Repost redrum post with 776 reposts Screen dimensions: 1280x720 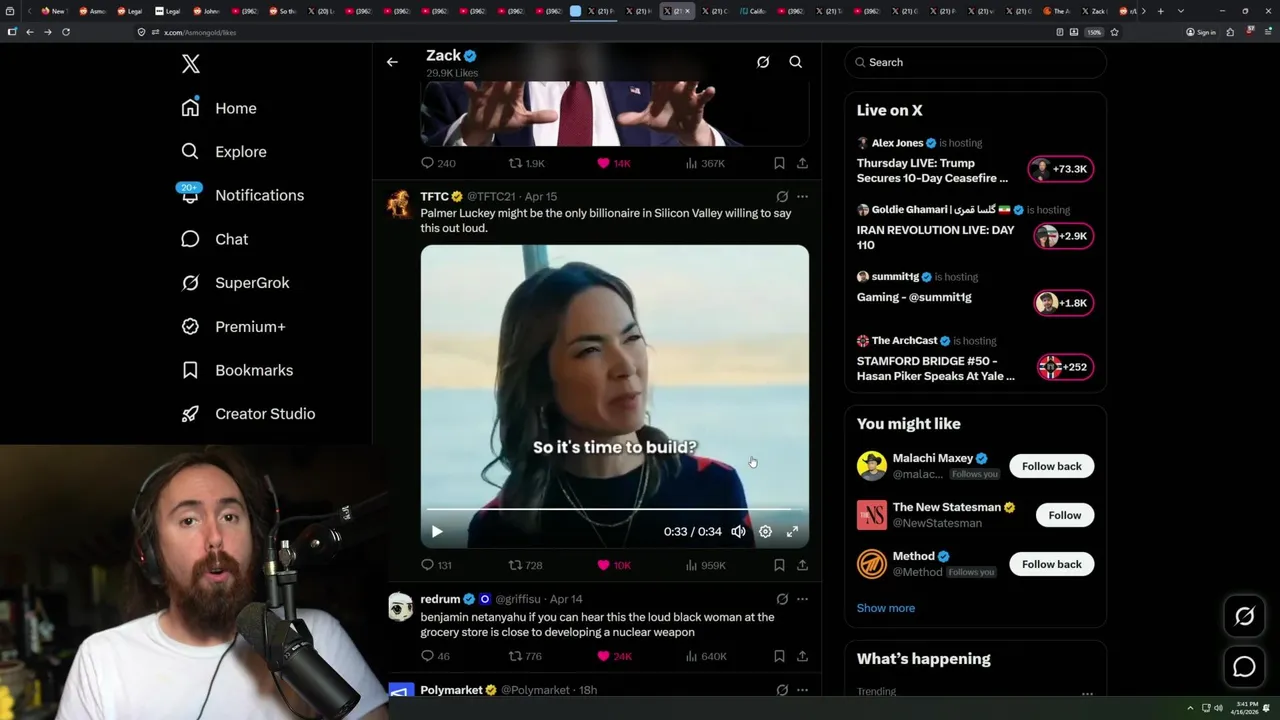click(x=525, y=656)
